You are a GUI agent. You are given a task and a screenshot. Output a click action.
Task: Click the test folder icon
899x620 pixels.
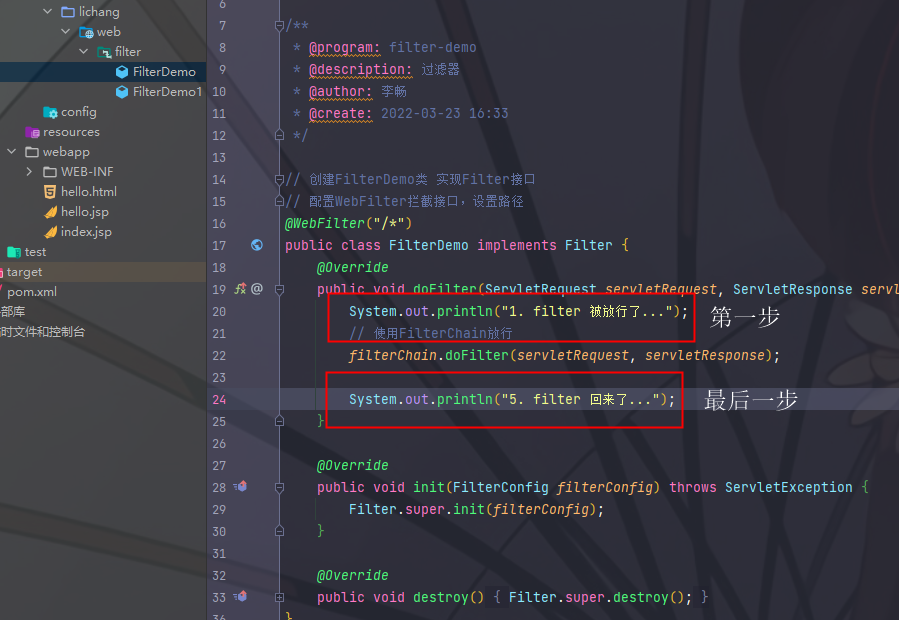(14, 252)
